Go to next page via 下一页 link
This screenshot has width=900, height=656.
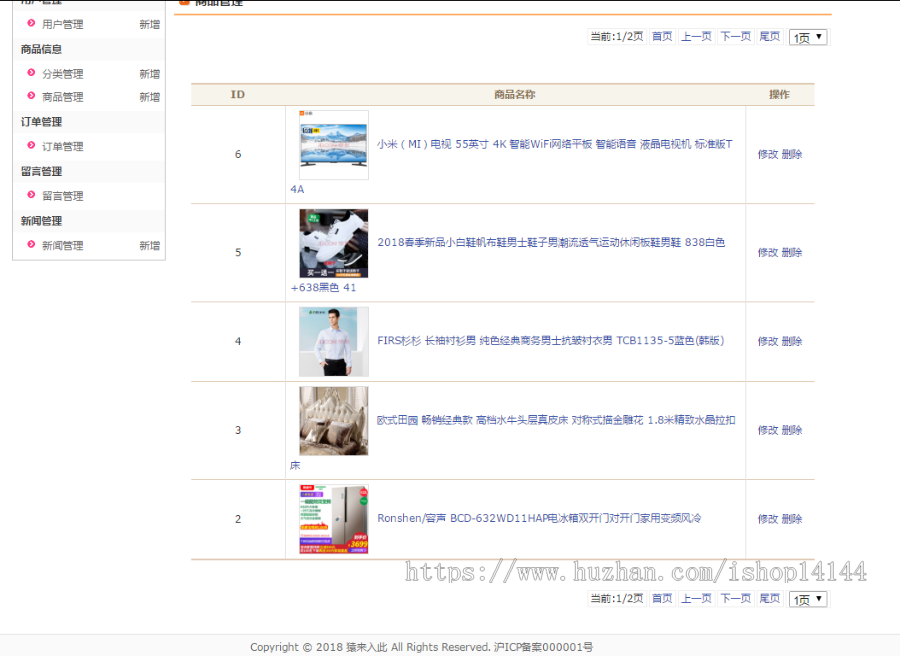(x=734, y=36)
